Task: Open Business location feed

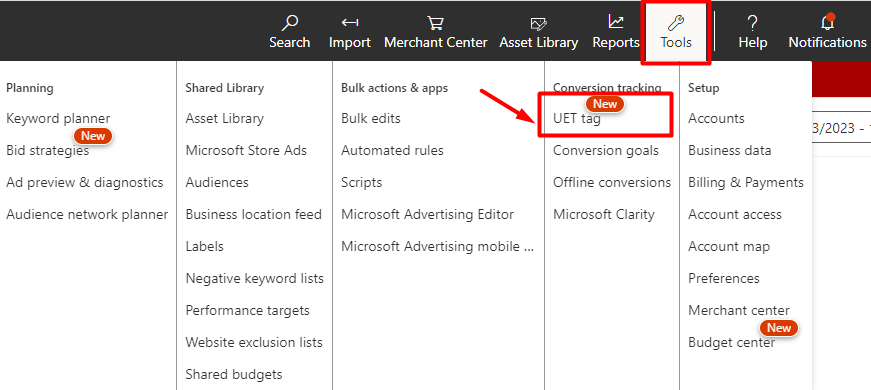Action: pyautogui.click(x=254, y=214)
